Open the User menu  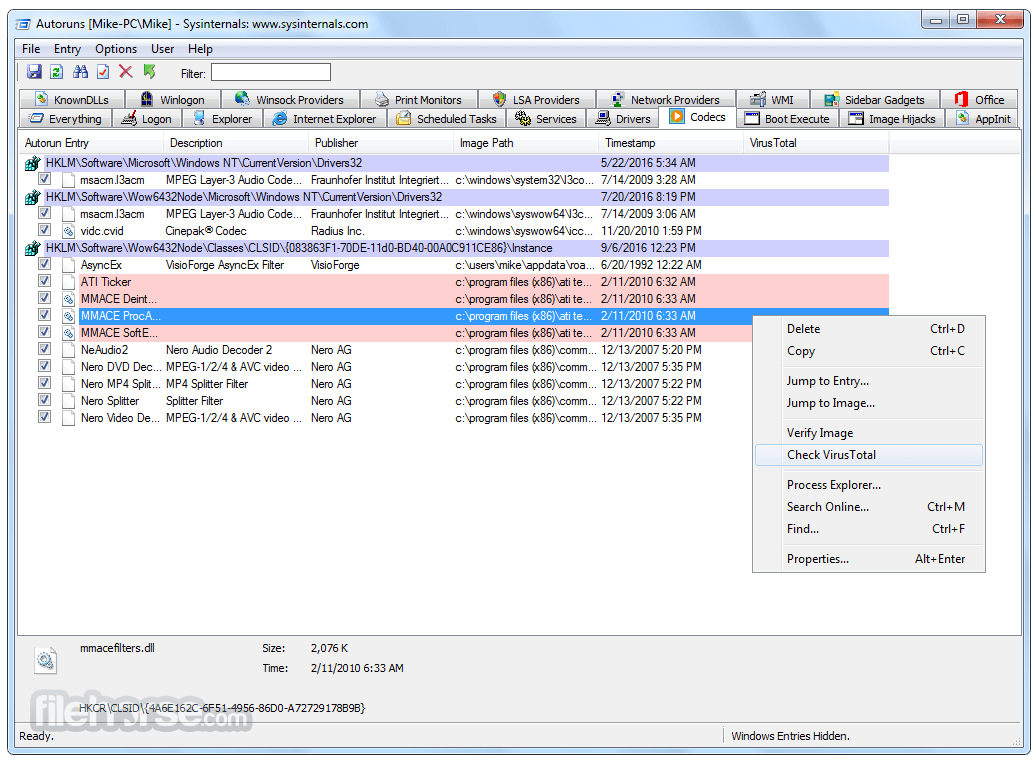pos(163,49)
